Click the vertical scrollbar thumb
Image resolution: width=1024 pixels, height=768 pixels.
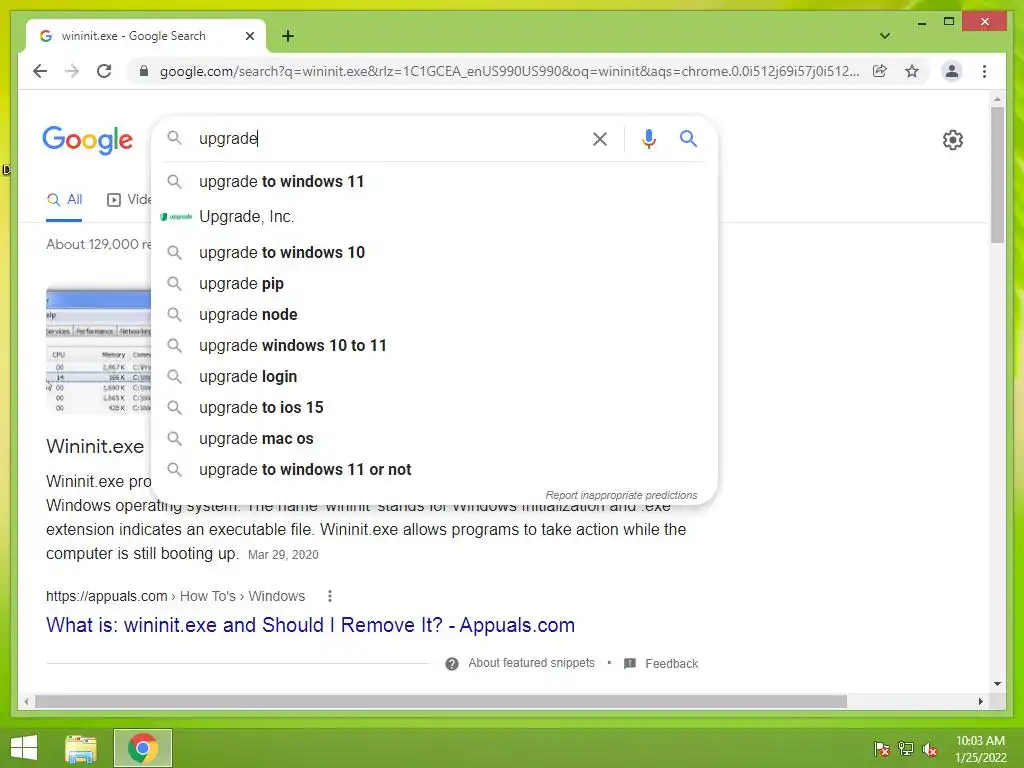[997, 174]
